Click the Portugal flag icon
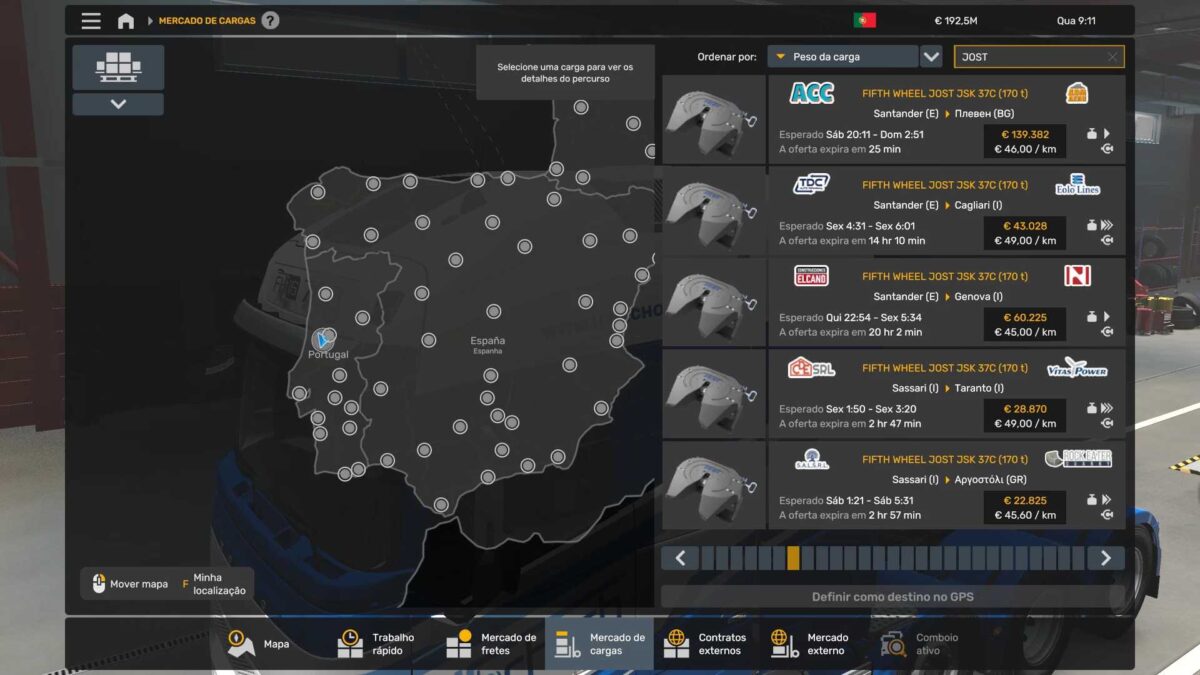Viewport: 1200px width, 675px height. coord(864,21)
